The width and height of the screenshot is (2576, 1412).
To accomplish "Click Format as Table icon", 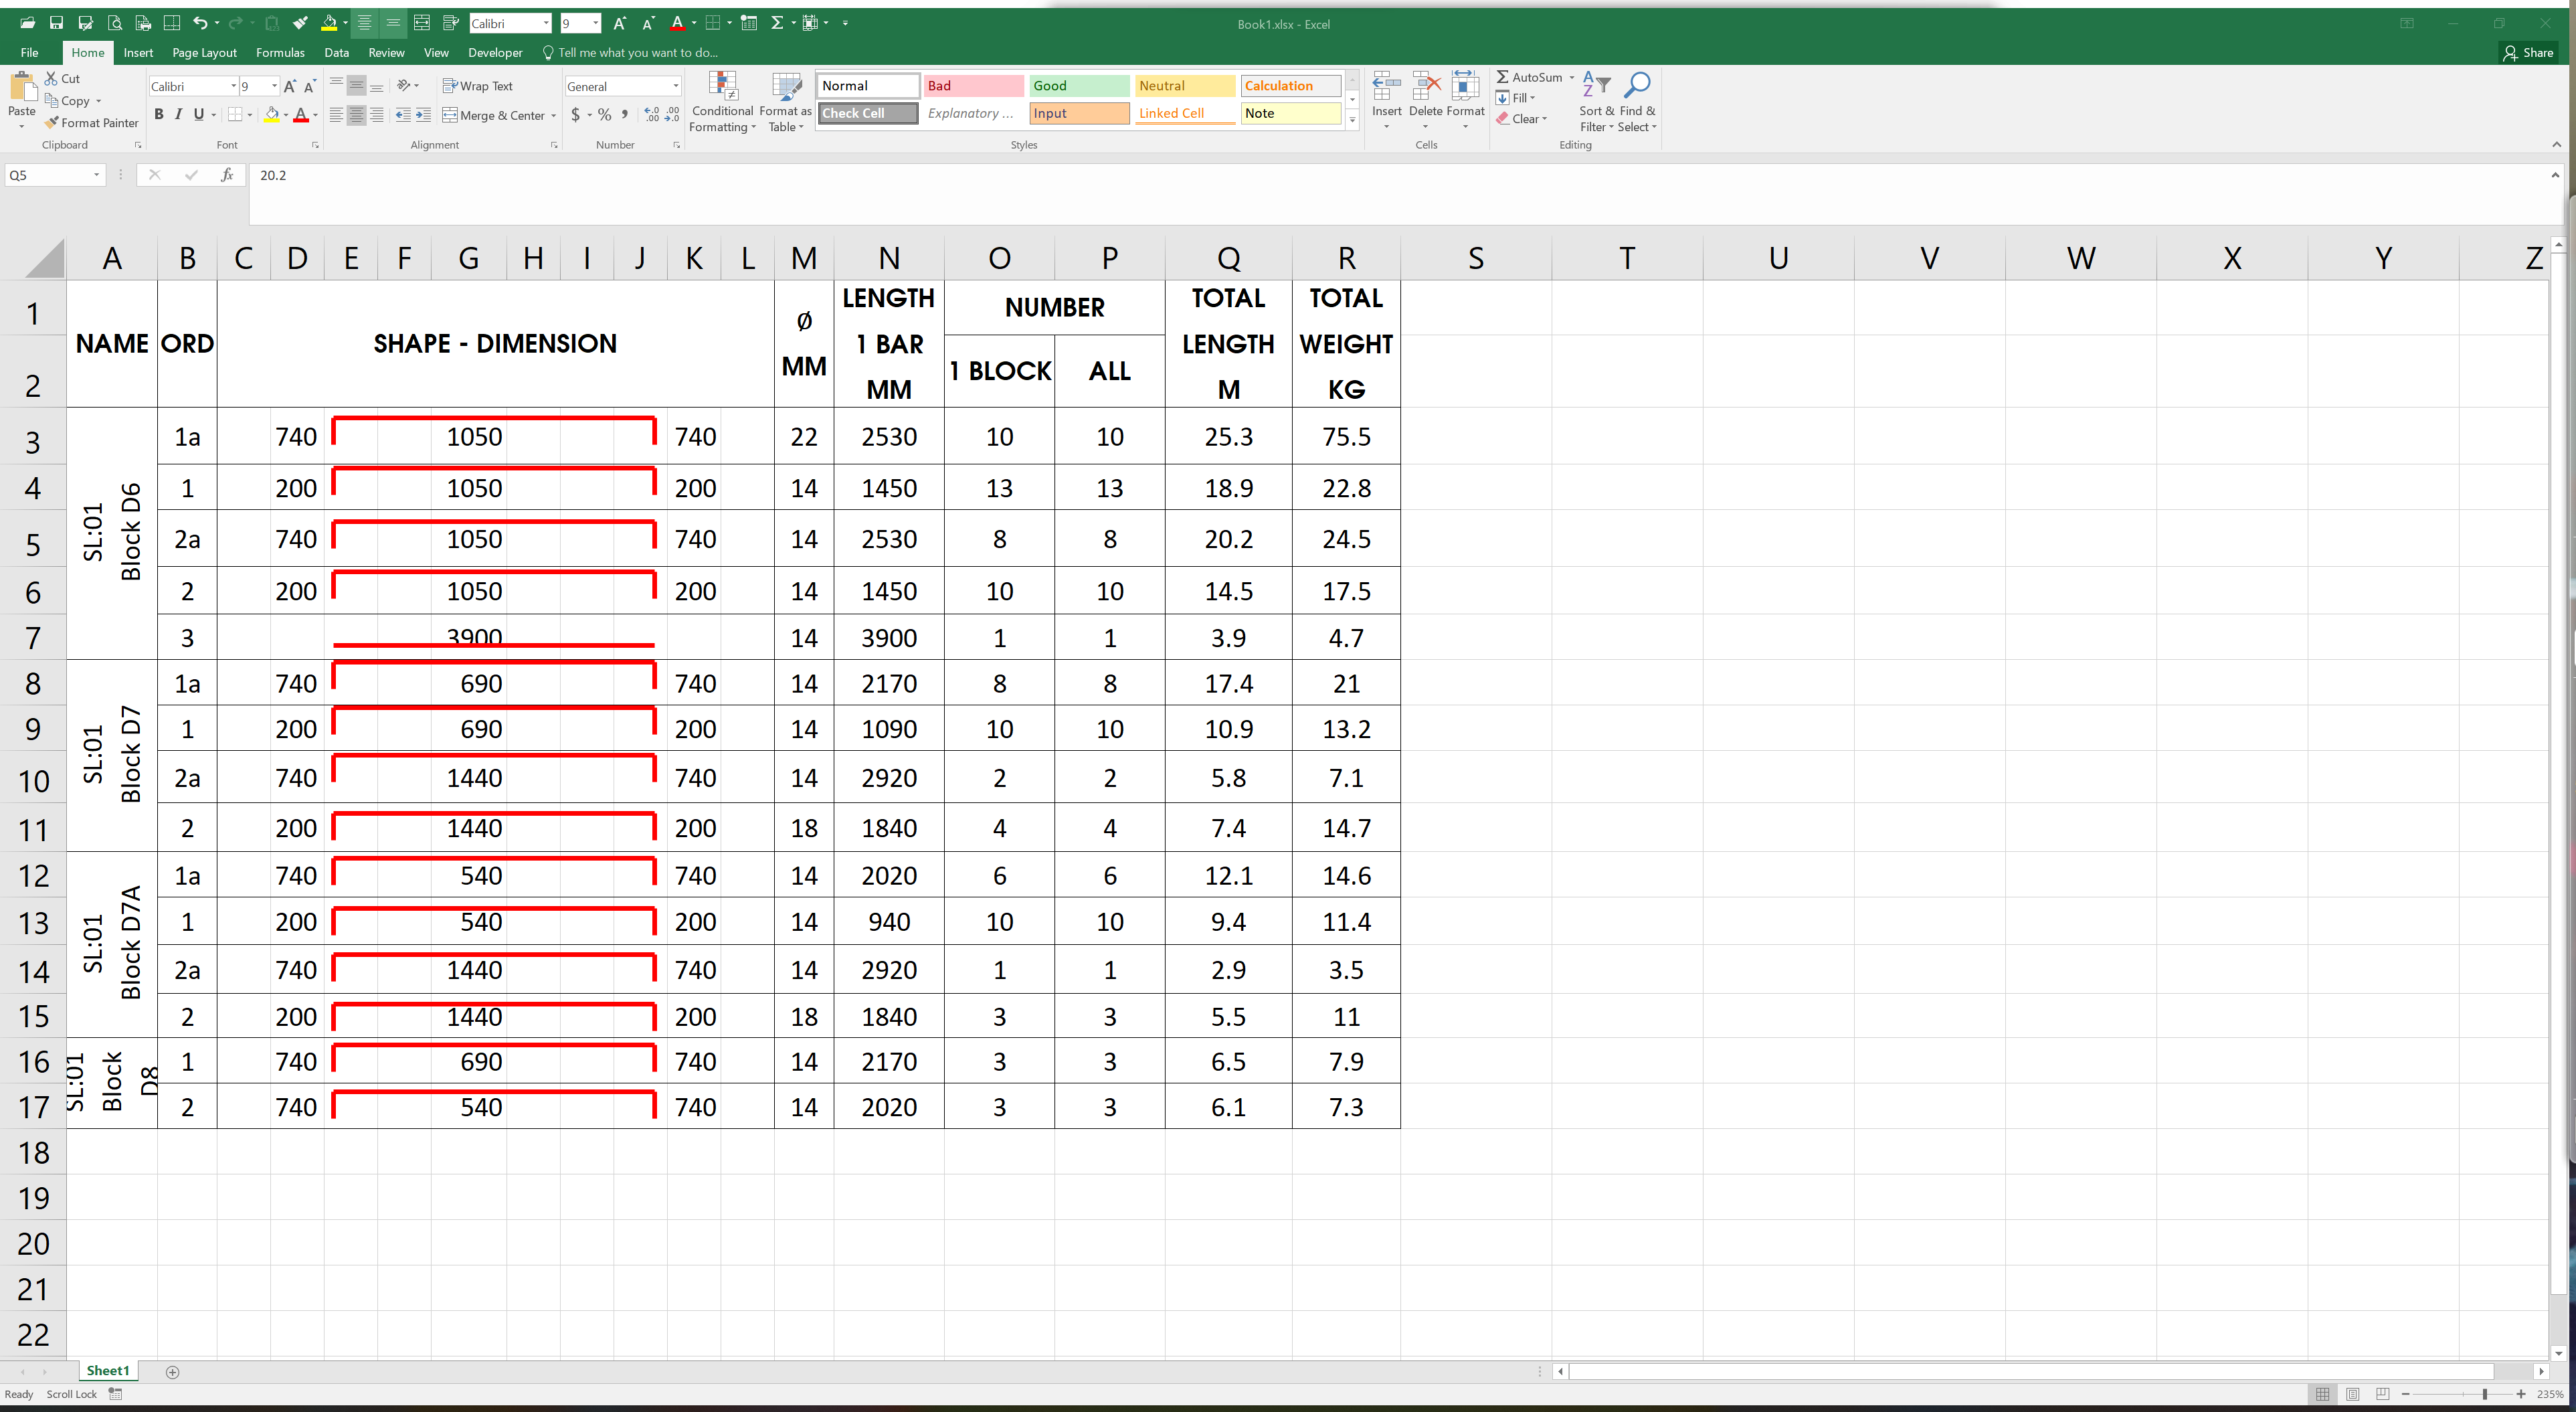I will tap(786, 87).
